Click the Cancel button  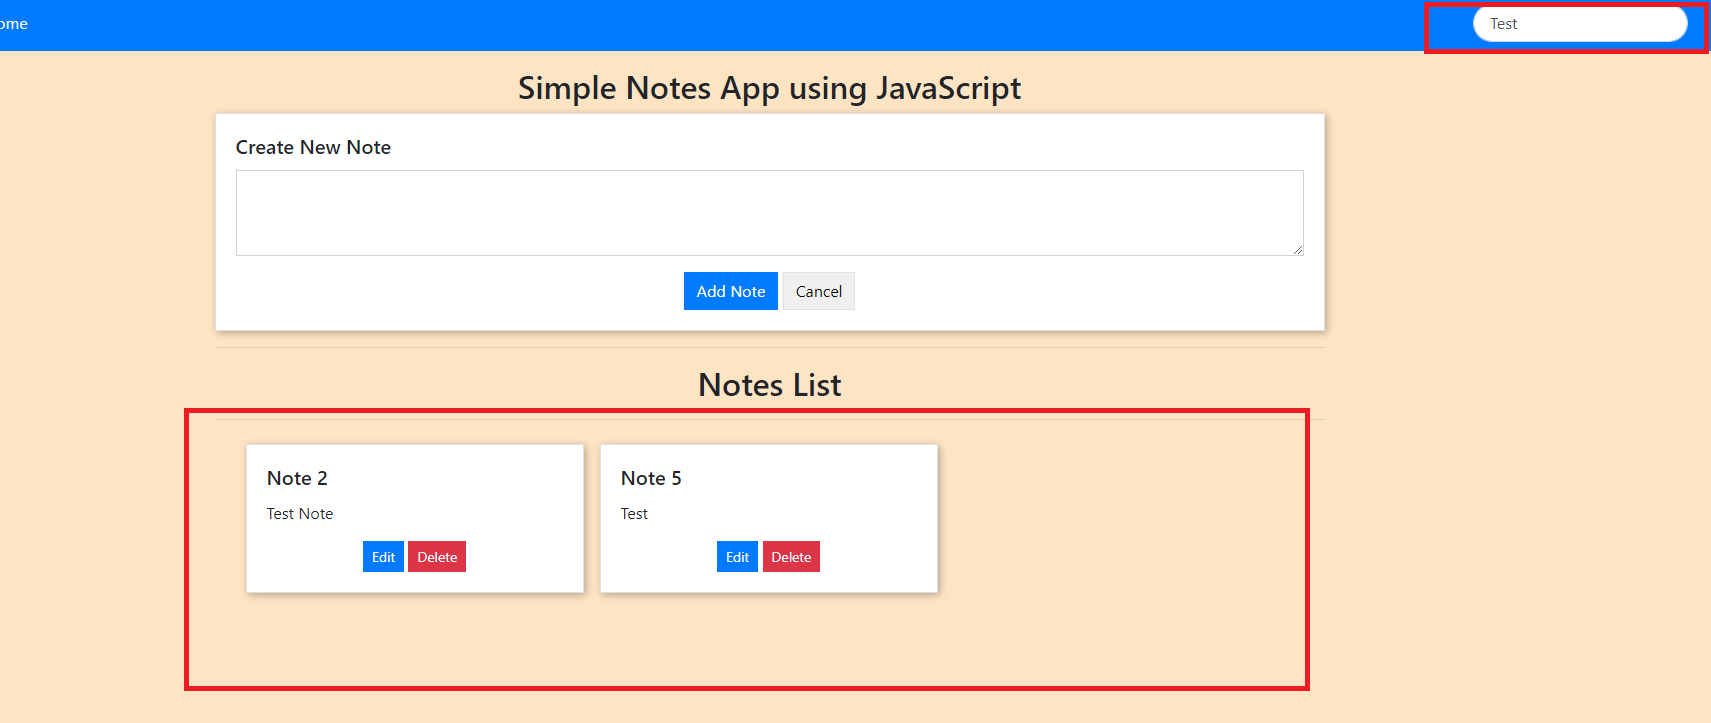click(818, 291)
